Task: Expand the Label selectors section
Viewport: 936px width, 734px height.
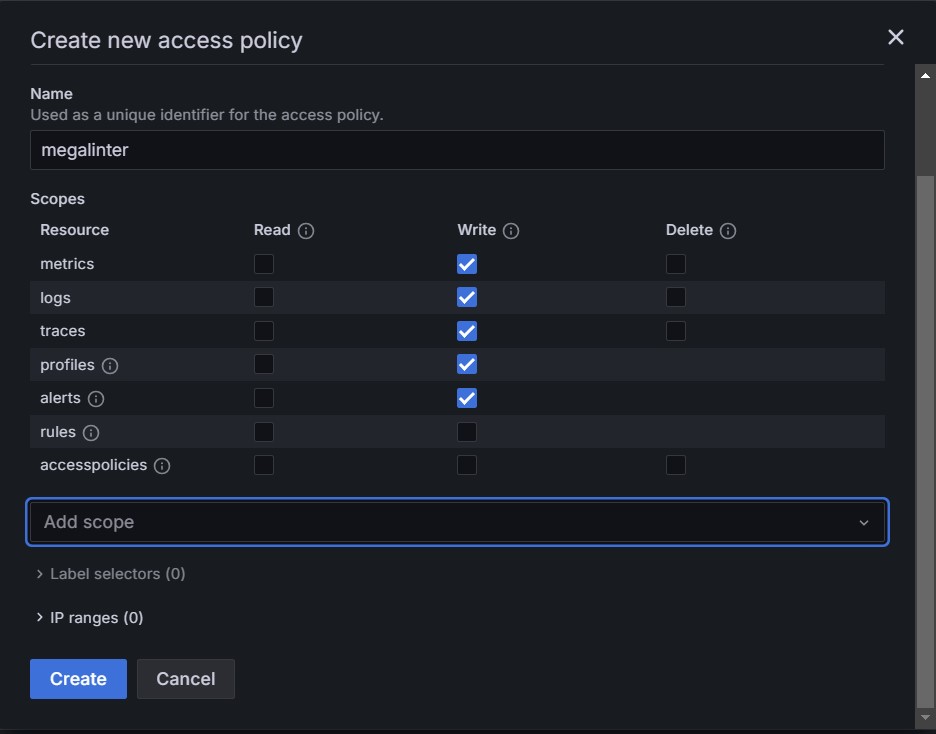Action: [x=110, y=574]
